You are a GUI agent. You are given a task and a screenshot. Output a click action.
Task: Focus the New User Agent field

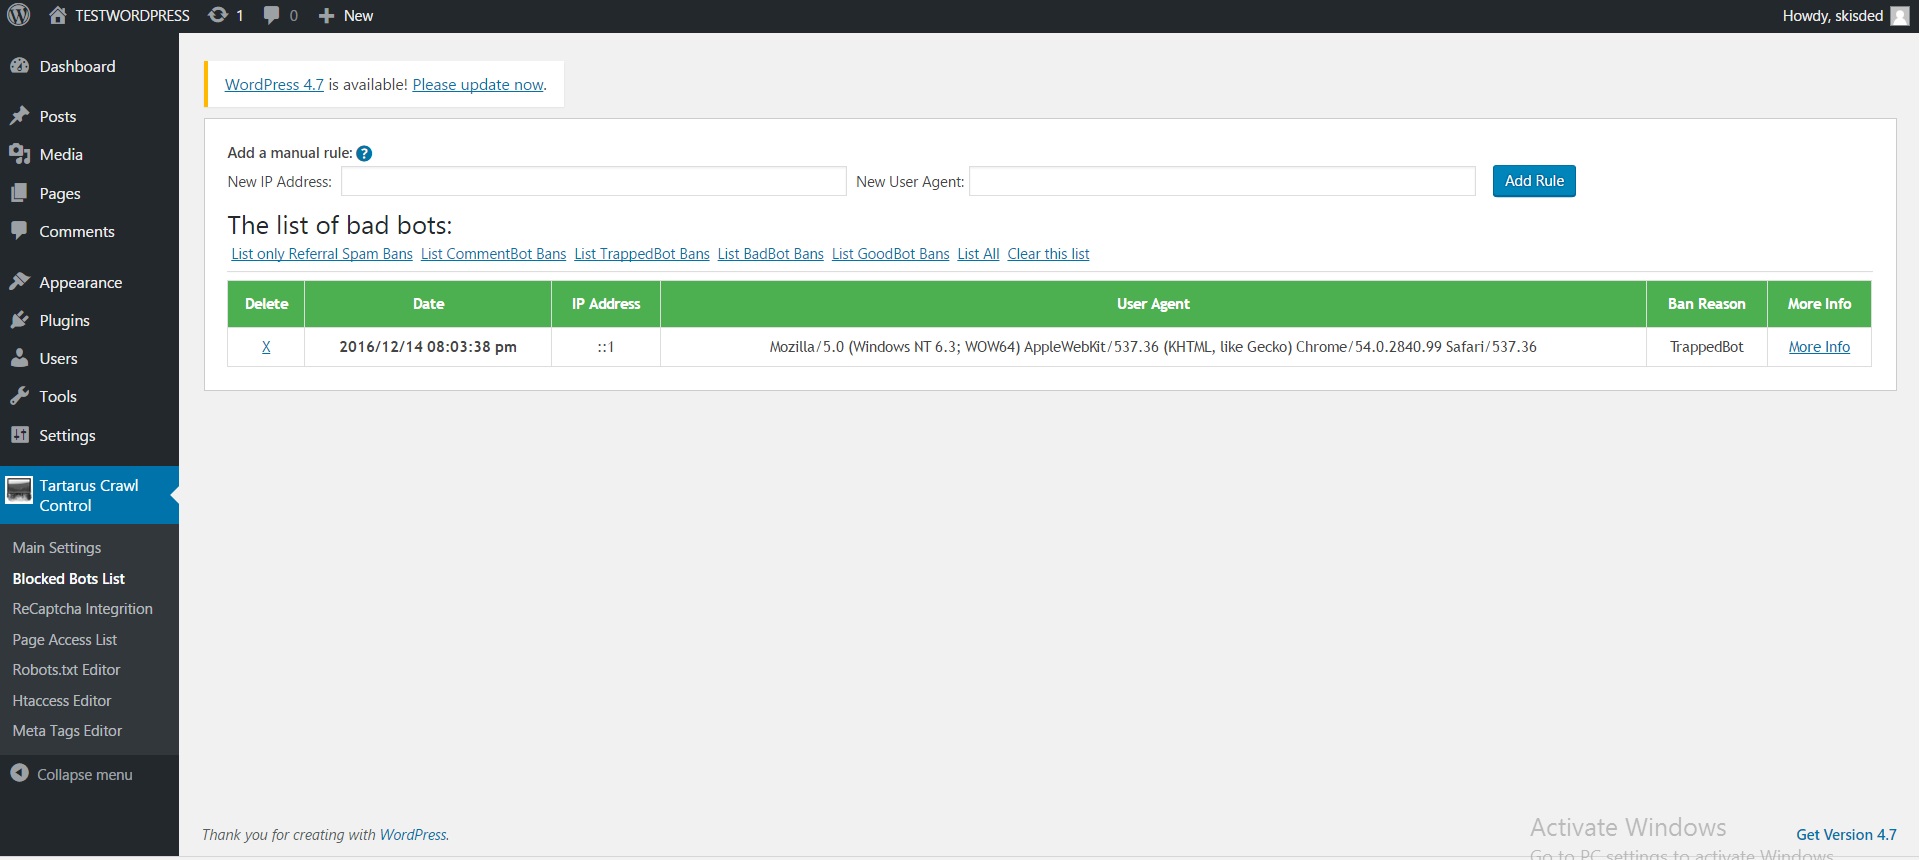[1222, 181]
